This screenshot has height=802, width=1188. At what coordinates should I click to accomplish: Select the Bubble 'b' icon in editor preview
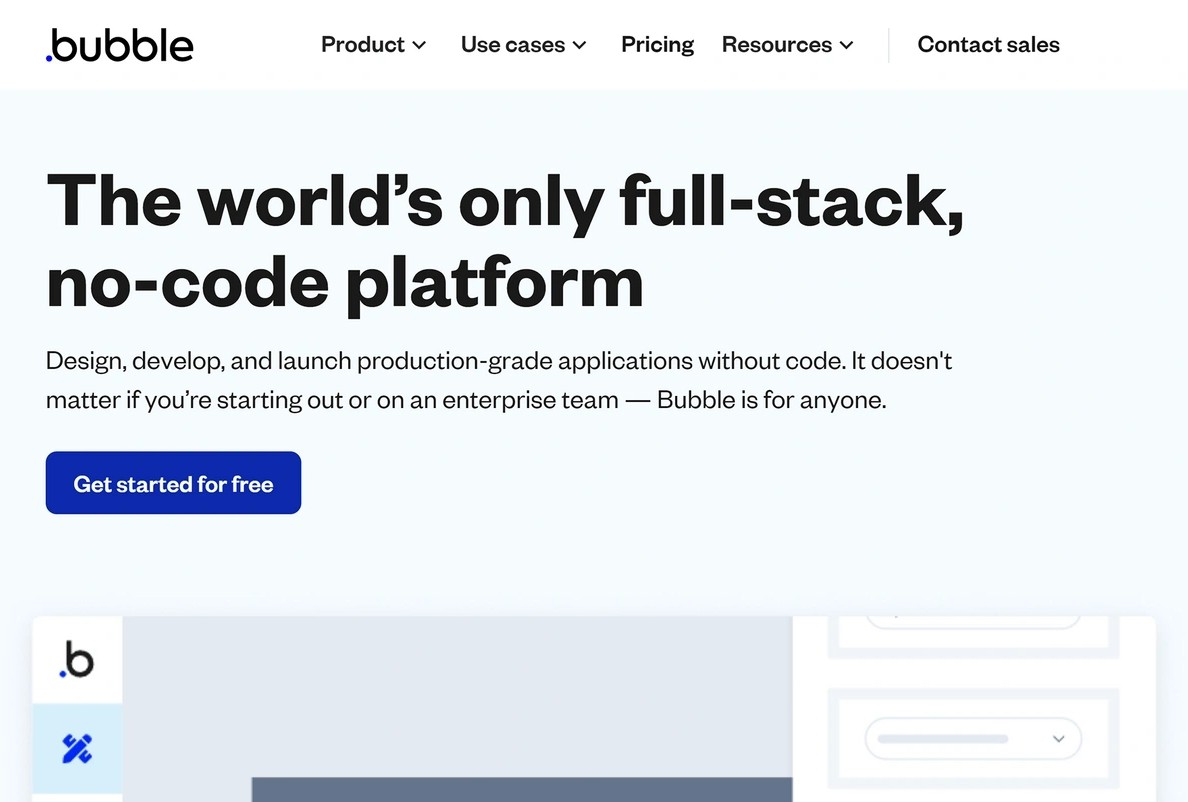pyautogui.click(x=77, y=660)
